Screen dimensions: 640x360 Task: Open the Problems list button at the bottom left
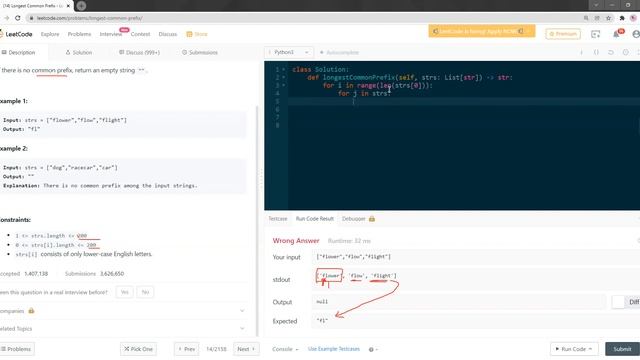(16, 349)
